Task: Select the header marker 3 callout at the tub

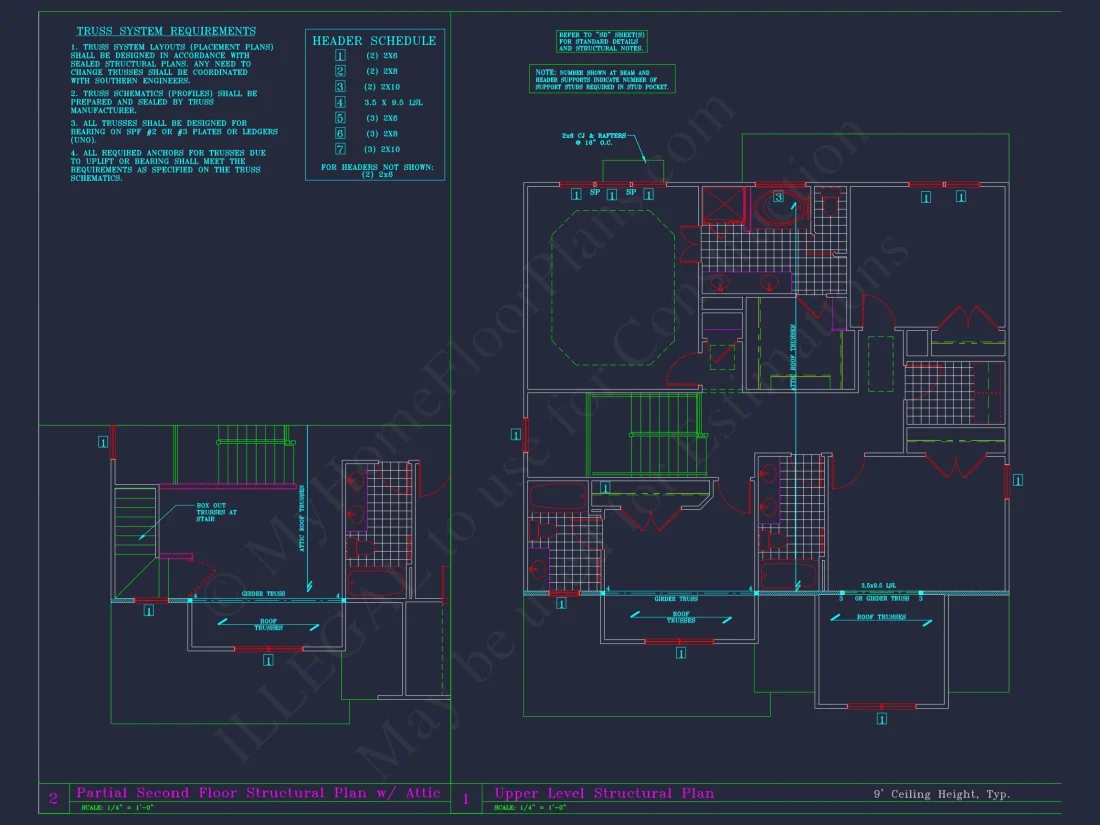Action: [x=779, y=197]
